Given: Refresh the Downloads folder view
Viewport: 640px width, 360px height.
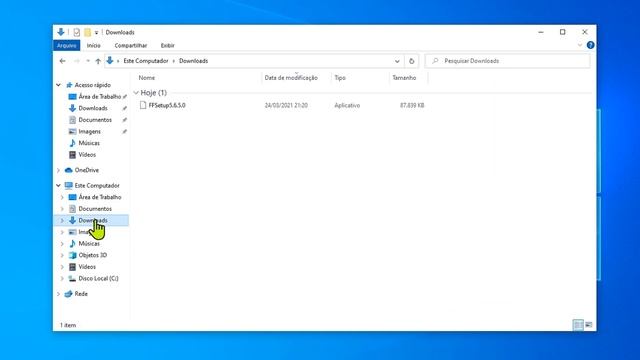Looking at the screenshot, I should click(411, 61).
